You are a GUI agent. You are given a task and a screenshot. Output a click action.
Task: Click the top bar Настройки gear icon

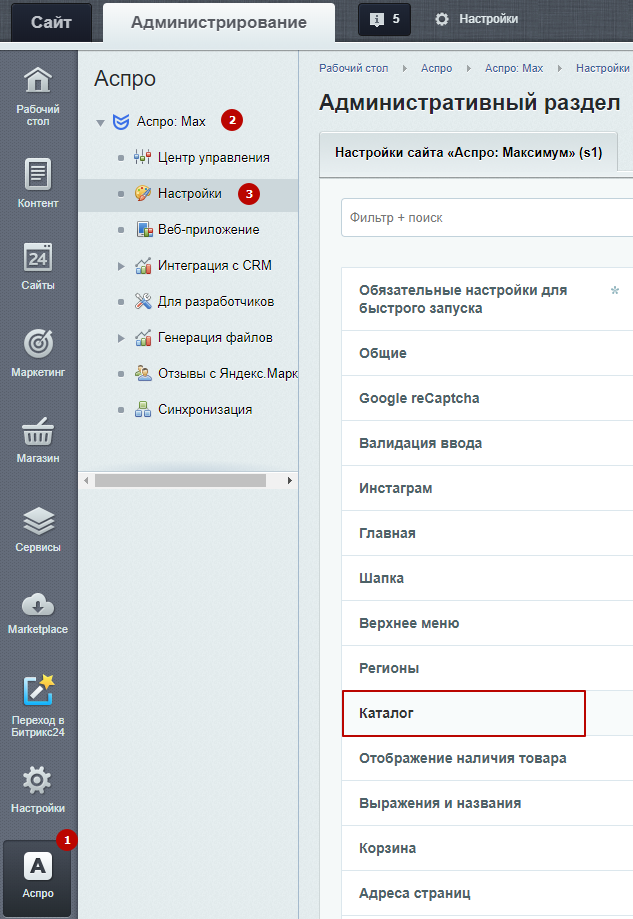click(441, 19)
